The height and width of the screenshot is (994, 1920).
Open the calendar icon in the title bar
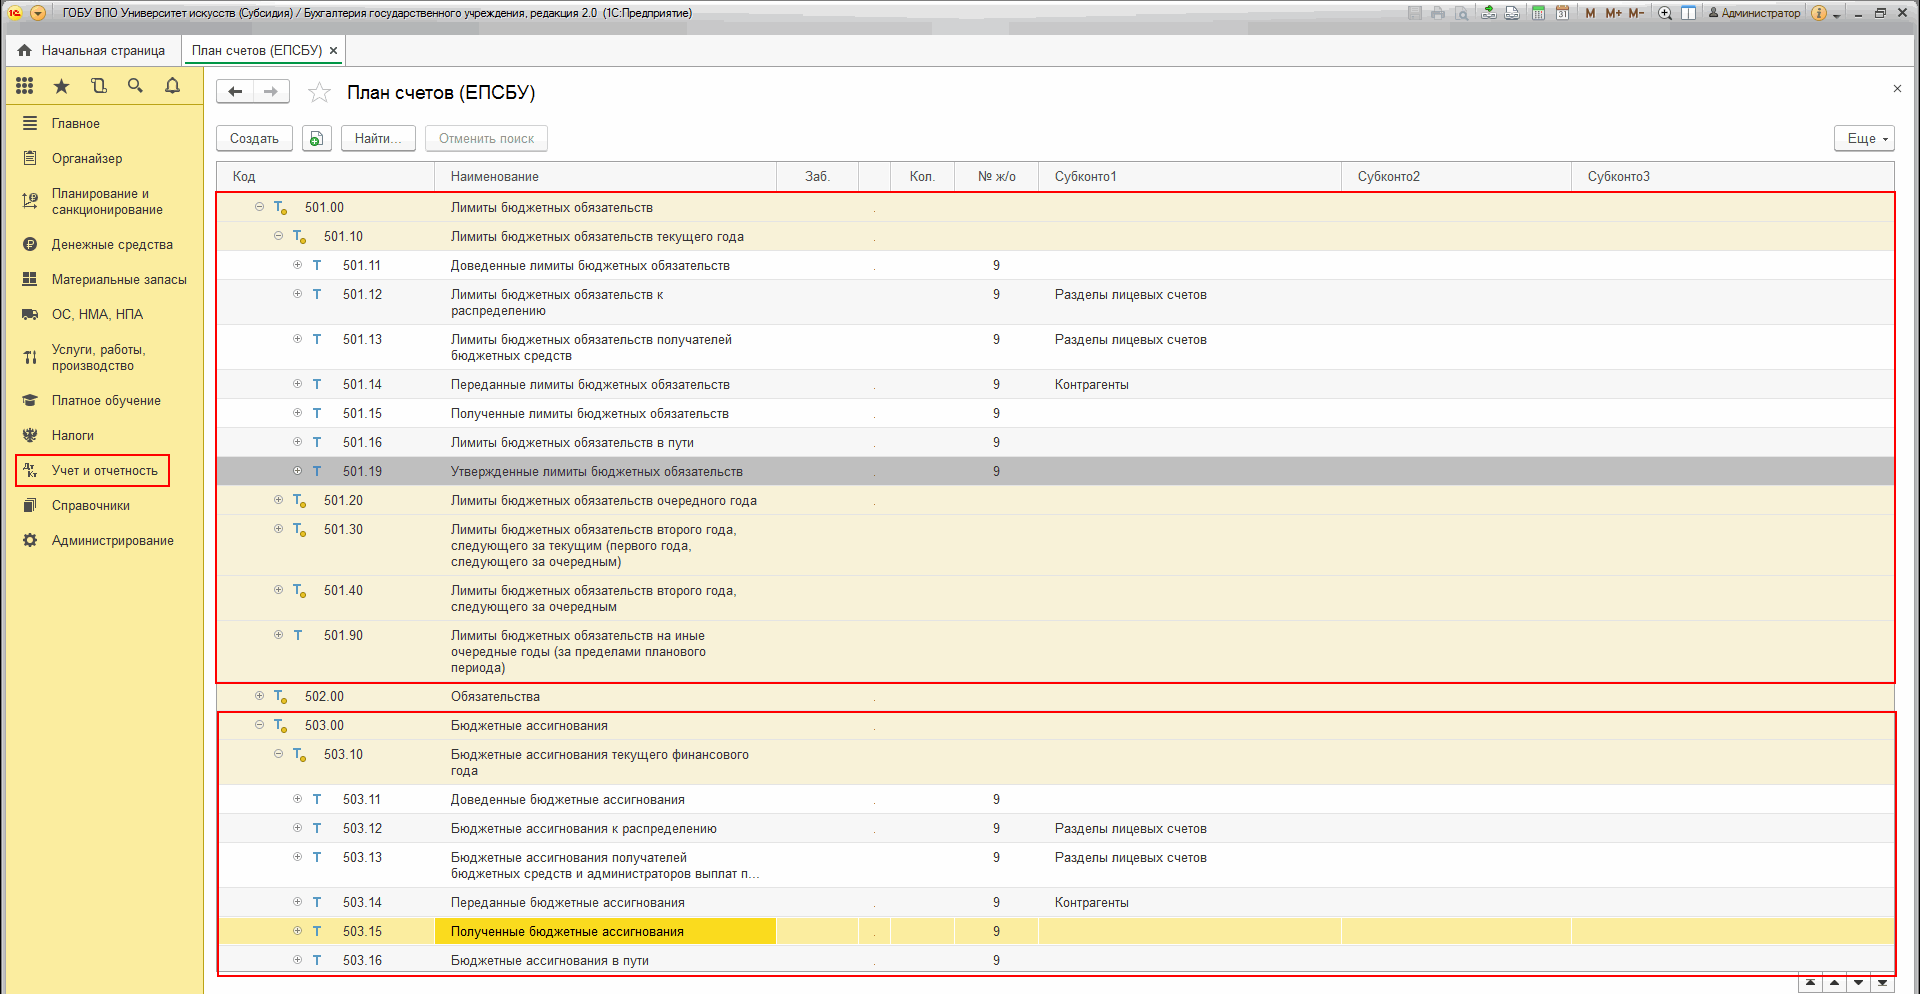(x=1562, y=13)
